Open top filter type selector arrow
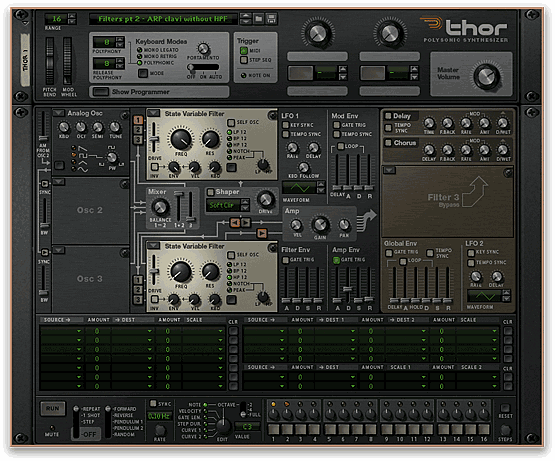 click(153, 113)
